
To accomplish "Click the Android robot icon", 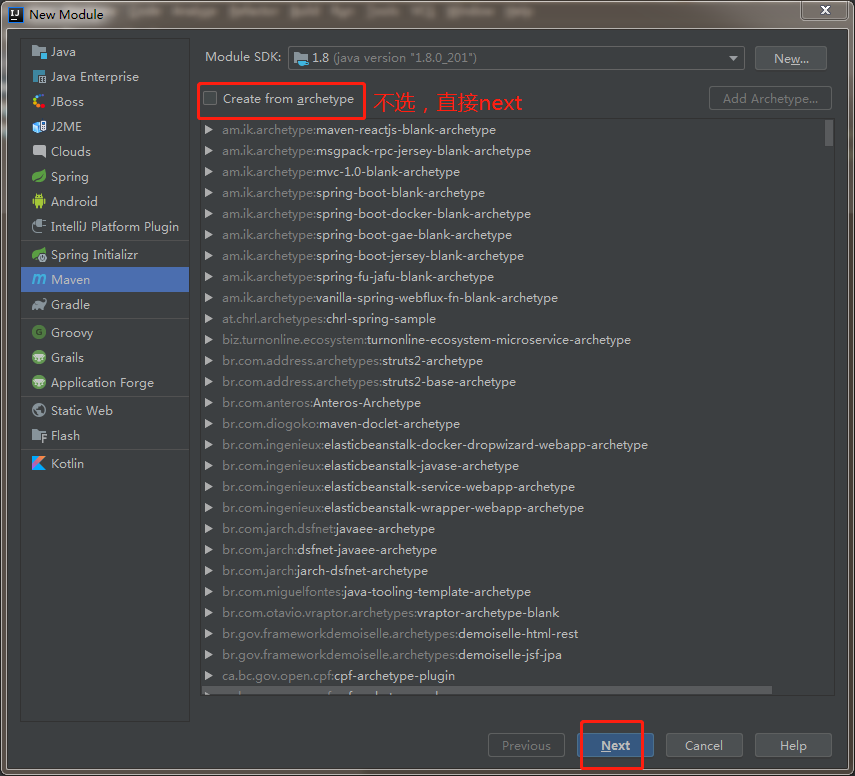I will pos(39,201).
